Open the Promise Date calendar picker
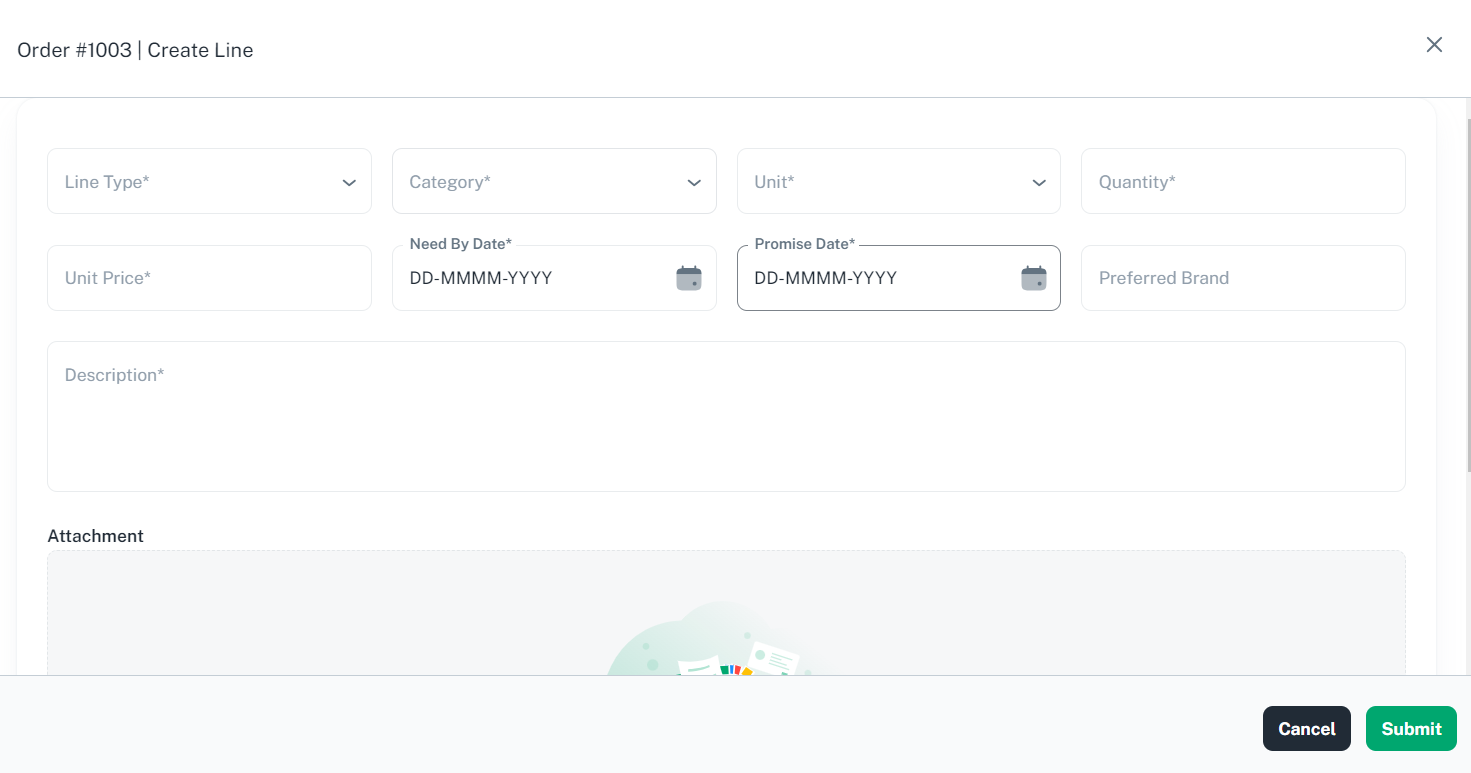 pos(1032,278)
